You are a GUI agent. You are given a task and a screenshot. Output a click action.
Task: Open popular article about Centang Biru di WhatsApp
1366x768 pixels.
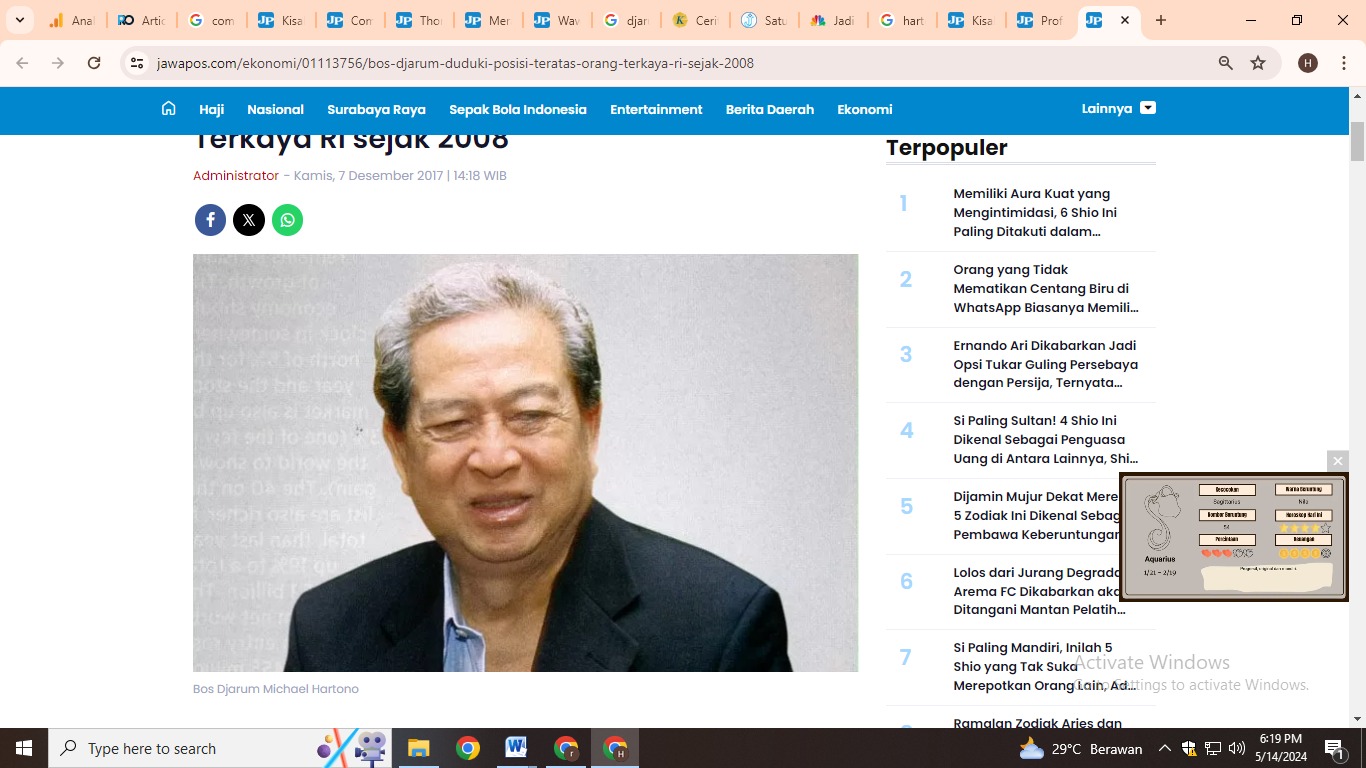click(x=1046, y=288)
